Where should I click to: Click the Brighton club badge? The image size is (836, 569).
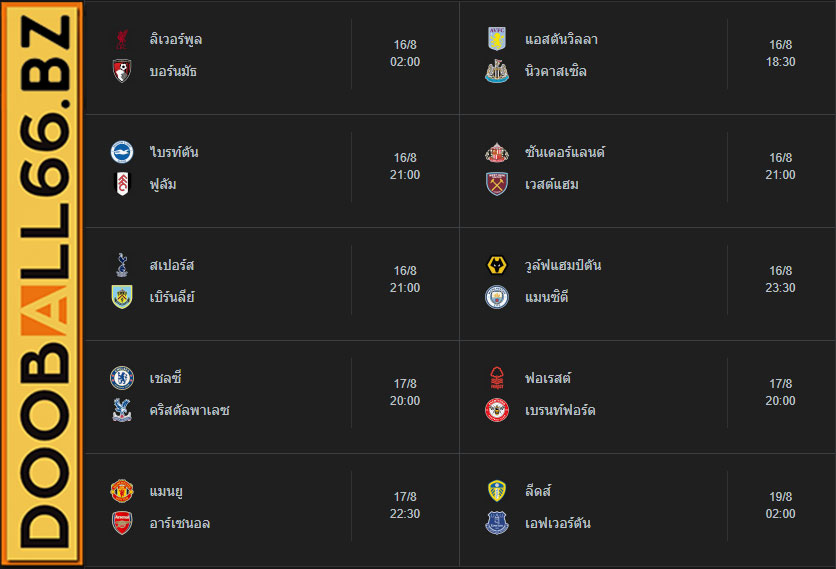[x=122, y=152]
